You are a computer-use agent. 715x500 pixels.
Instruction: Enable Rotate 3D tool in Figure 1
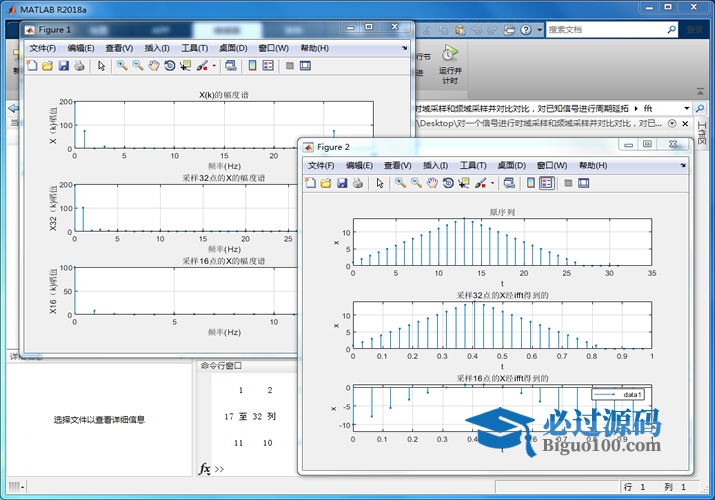point(170,66)
